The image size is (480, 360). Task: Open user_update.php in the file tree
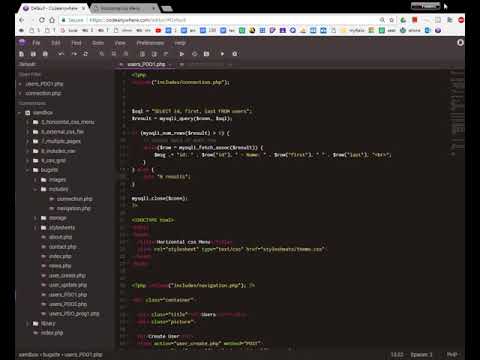point(68,285)
